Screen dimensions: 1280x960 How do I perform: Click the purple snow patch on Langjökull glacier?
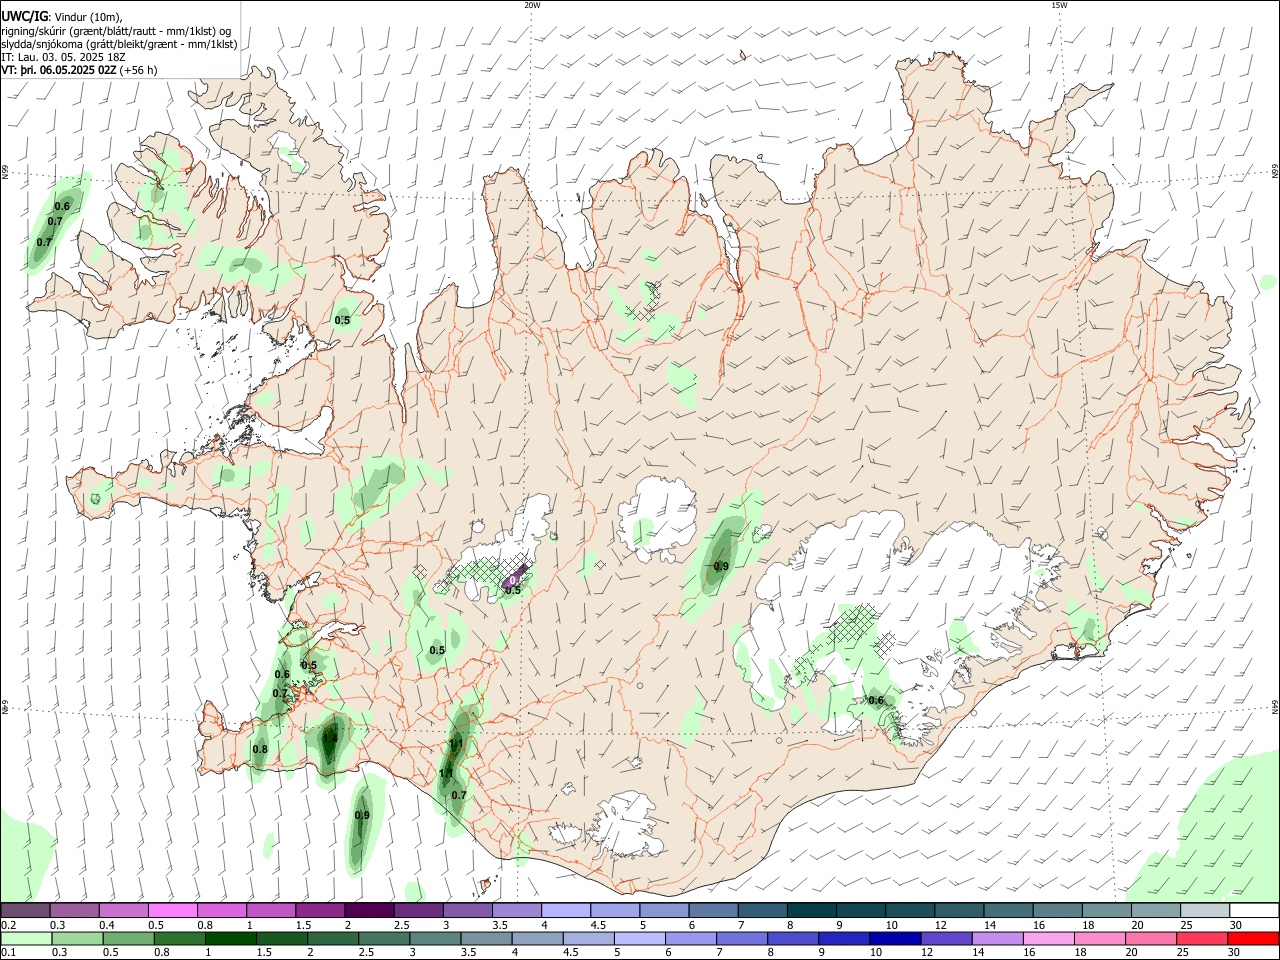click(x=515, y=577)
